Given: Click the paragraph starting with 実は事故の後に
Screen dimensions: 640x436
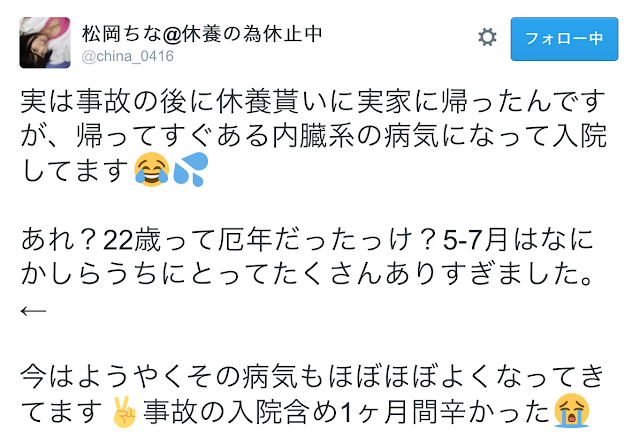Looking at the screenshot, I should (x=313, y=136).
